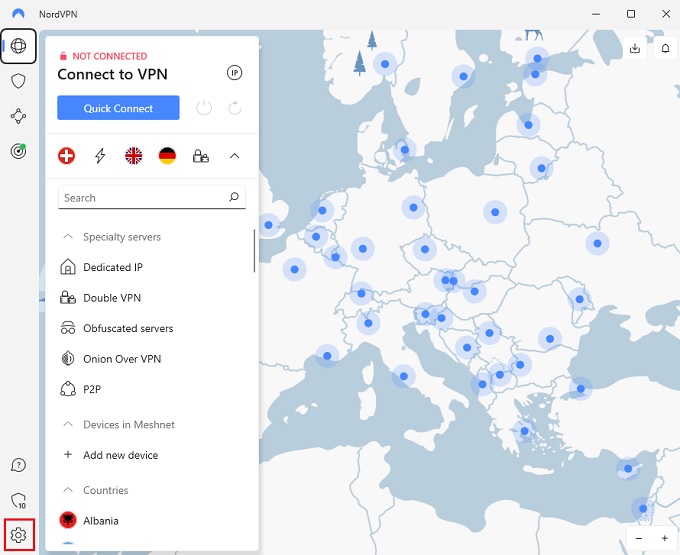Viewport: 680px width, 555px height.
Task: Click the NOT CONNECTED status text
Action: [x=110, y=56]
